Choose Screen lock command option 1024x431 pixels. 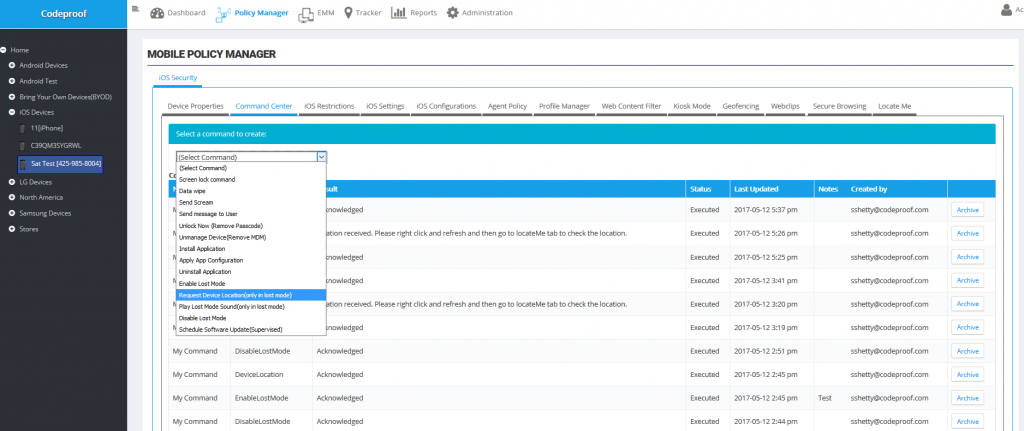click(x=251, y=180)
